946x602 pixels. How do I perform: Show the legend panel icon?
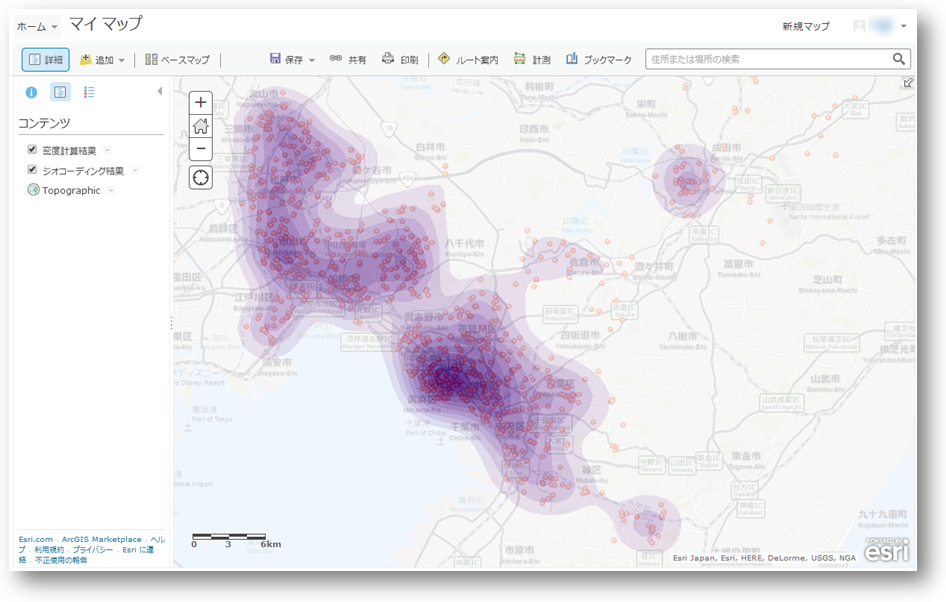[x=89, y=92]
